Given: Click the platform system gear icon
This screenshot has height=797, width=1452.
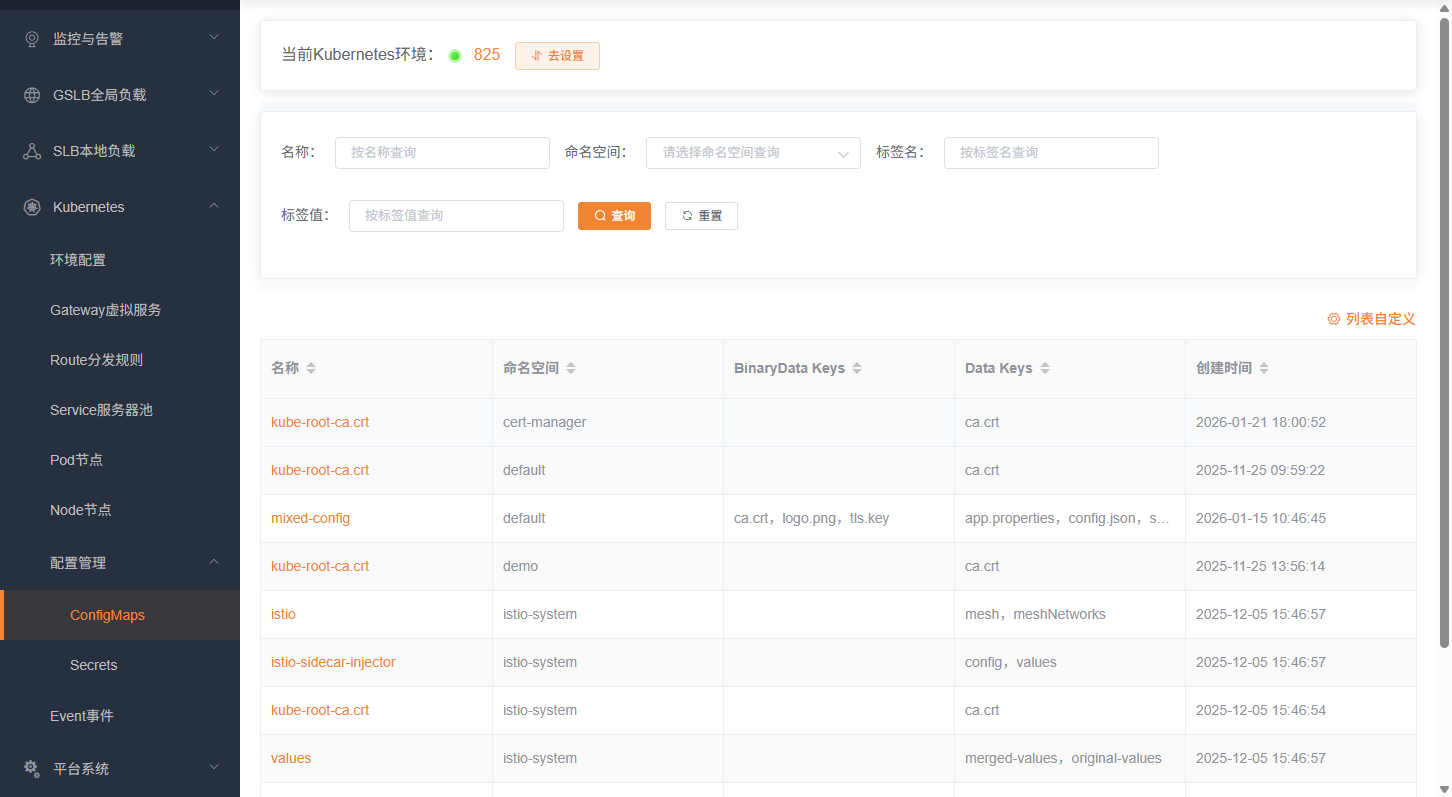Looking at the screenshot, I should pos(32,769).
